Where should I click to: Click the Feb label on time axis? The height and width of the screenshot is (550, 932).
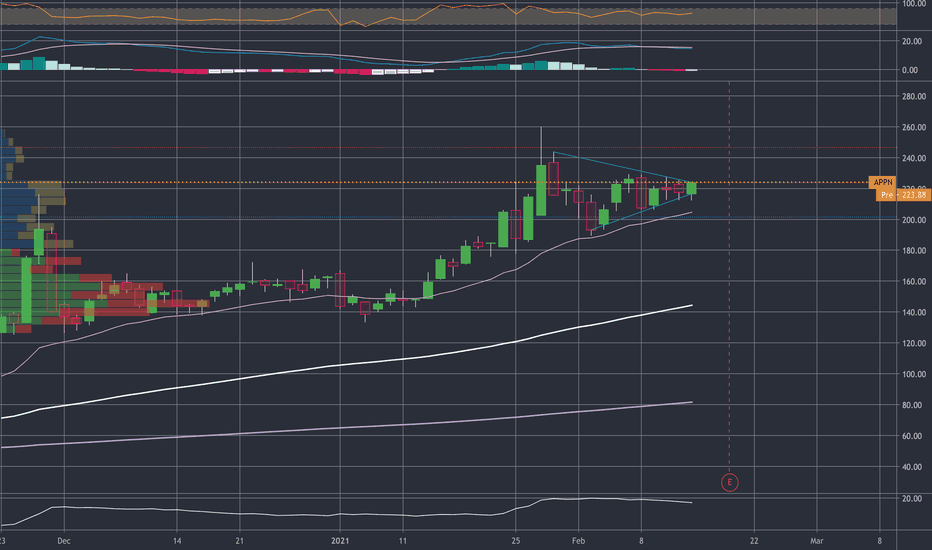578,541
